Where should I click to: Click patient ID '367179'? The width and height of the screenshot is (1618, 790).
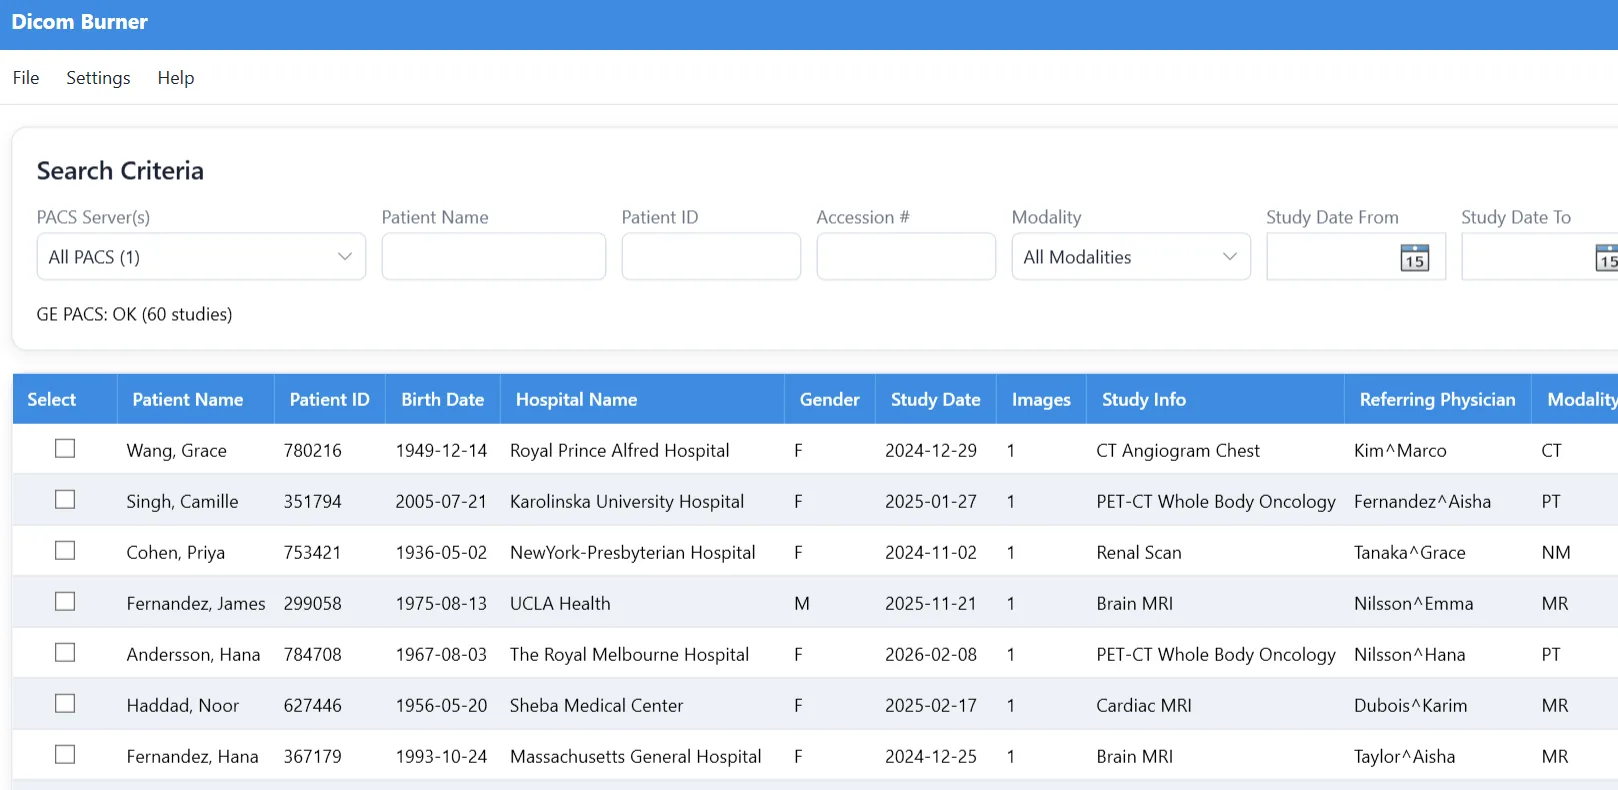coord(313,757)
